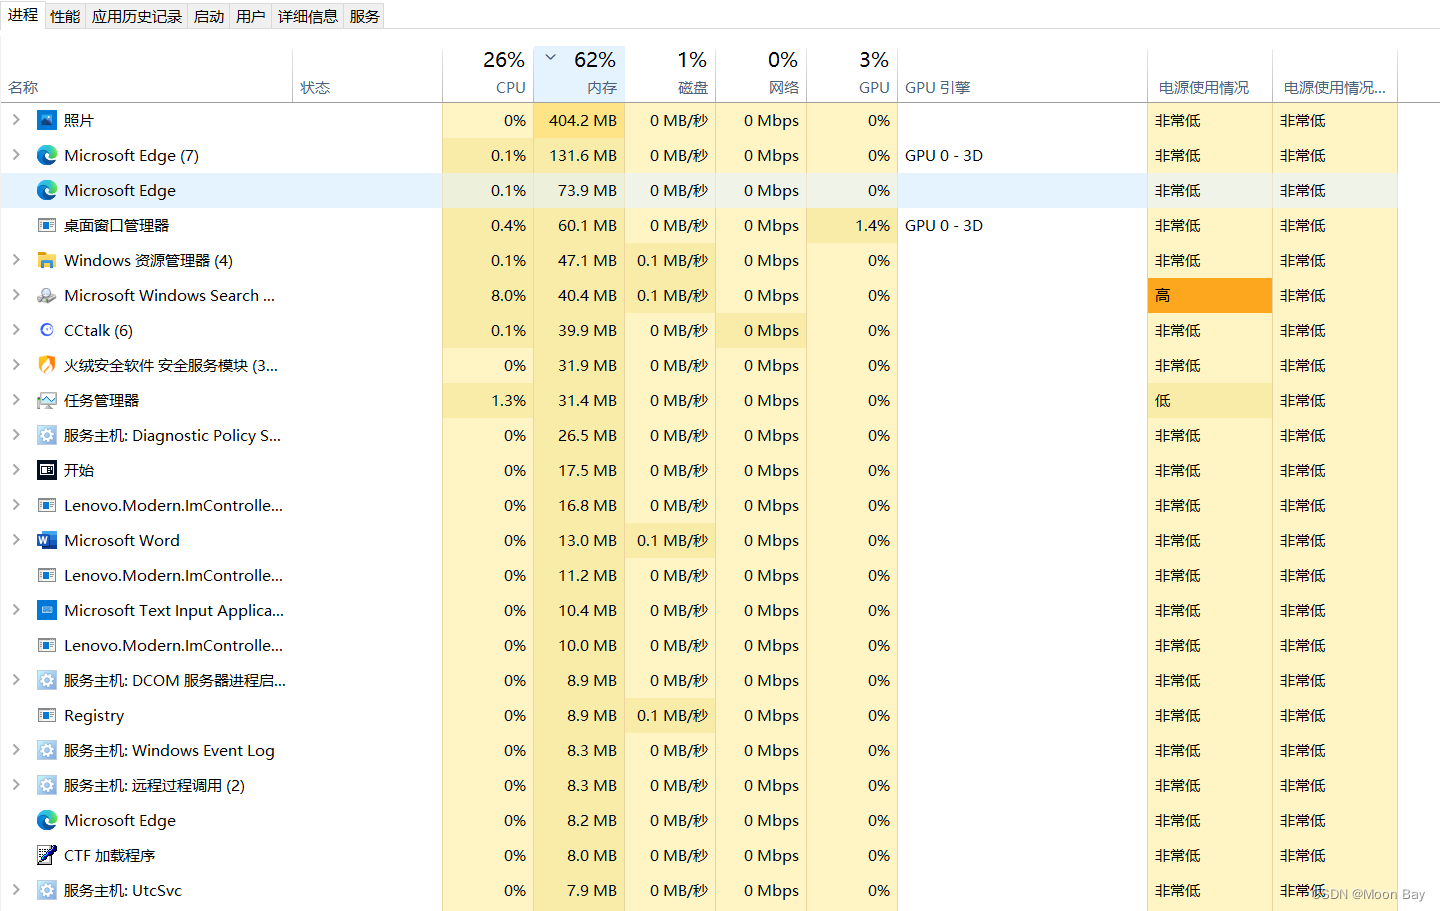Click the Microsoft Word icon
The width and height of the screenshot is (1440, 911).
click(x=46, y=540)
